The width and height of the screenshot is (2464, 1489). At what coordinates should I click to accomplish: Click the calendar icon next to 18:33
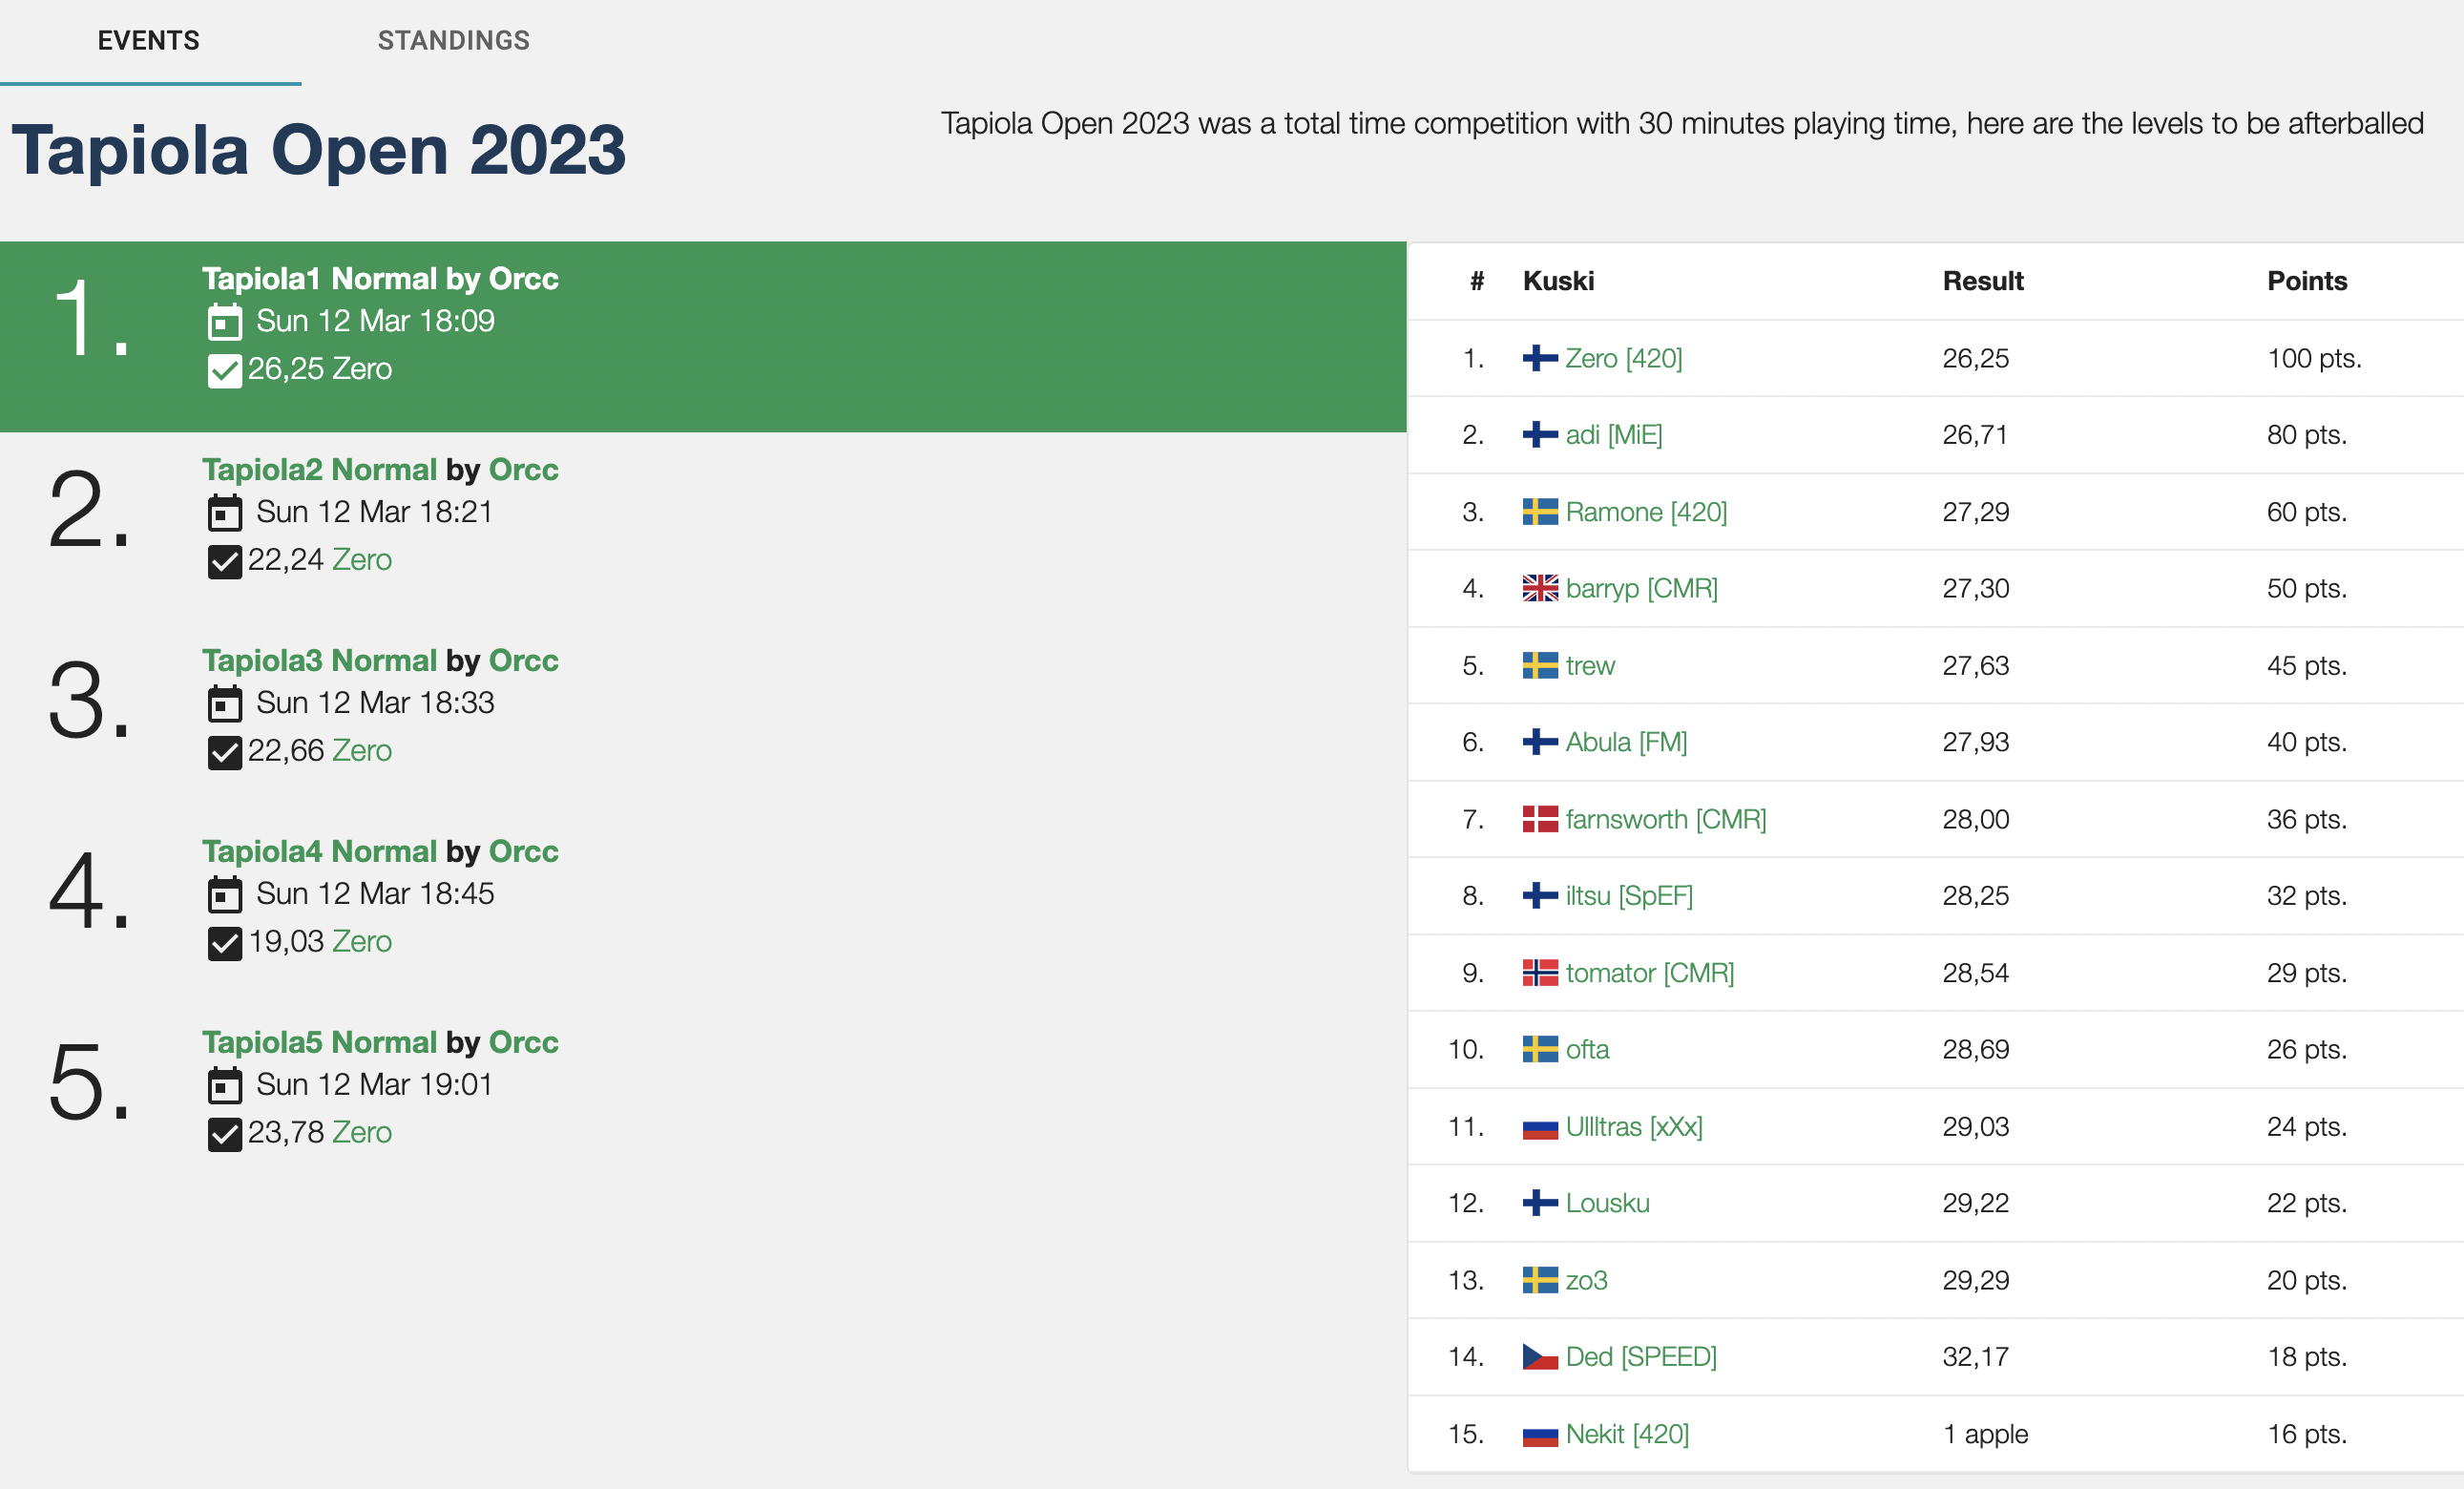coord(224,704)
